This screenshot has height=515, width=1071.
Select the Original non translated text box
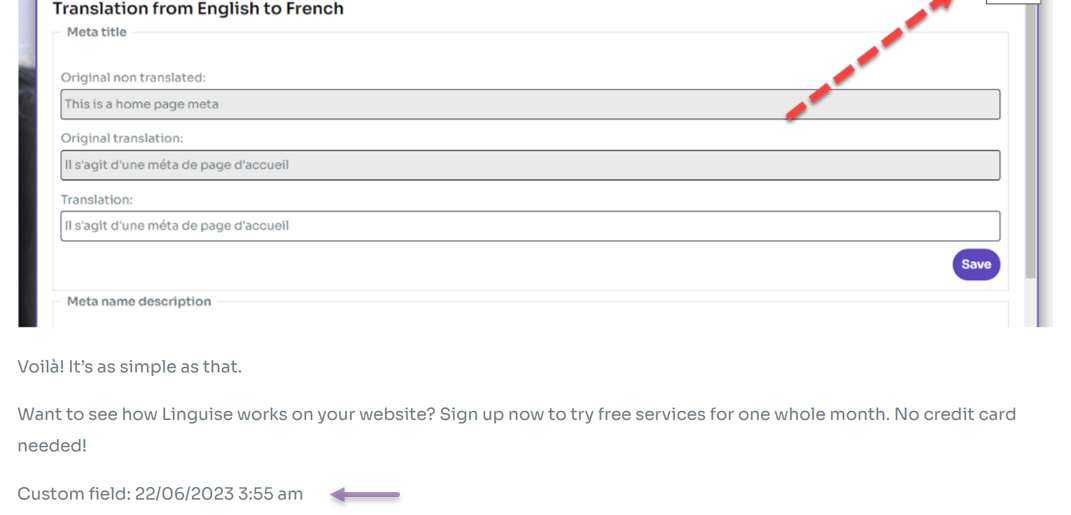coord(530,105)
